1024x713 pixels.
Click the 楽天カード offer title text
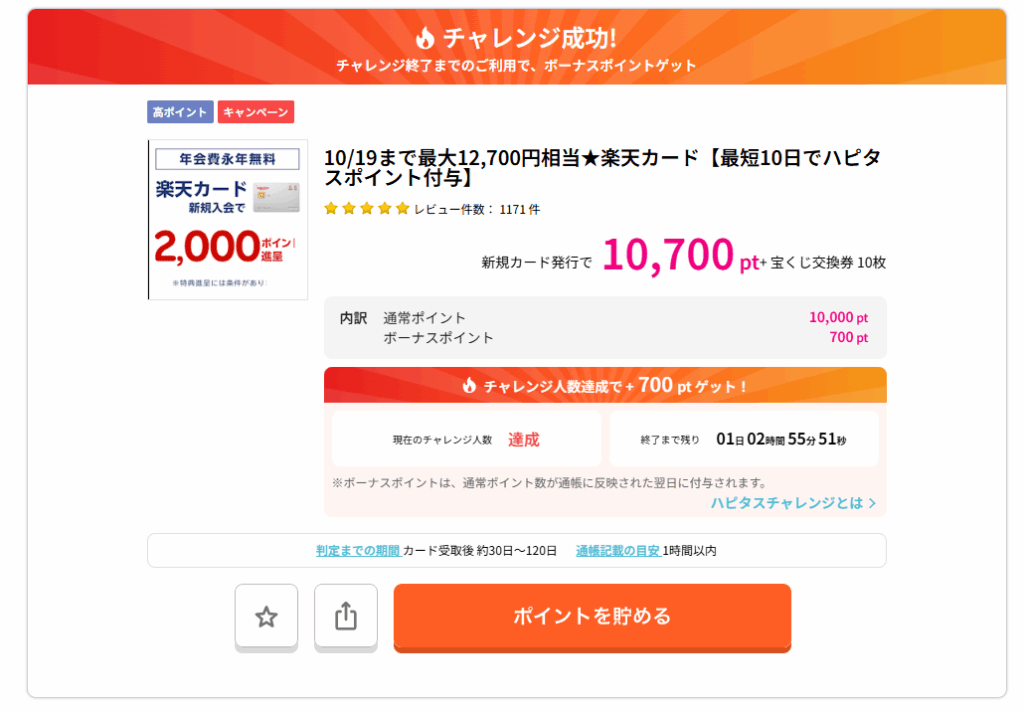pos(602,168)
